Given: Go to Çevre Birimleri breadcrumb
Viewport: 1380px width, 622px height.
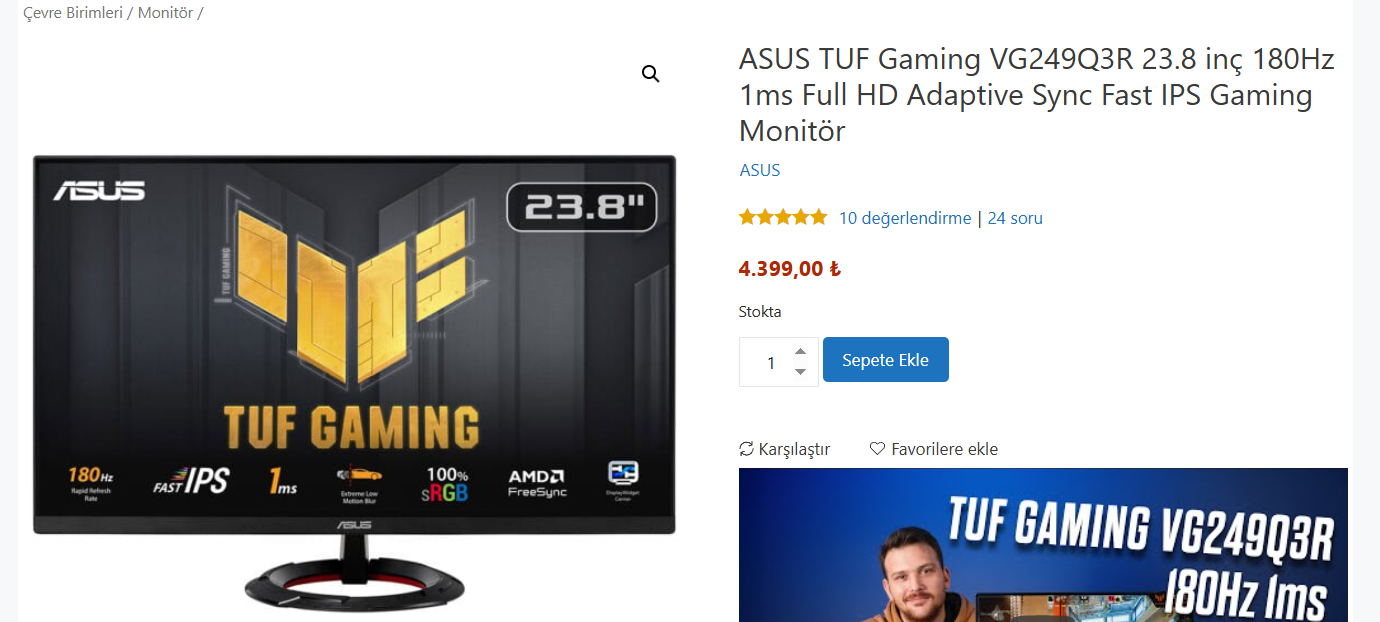Looking at the screenshot, I should tap(73, 13).
